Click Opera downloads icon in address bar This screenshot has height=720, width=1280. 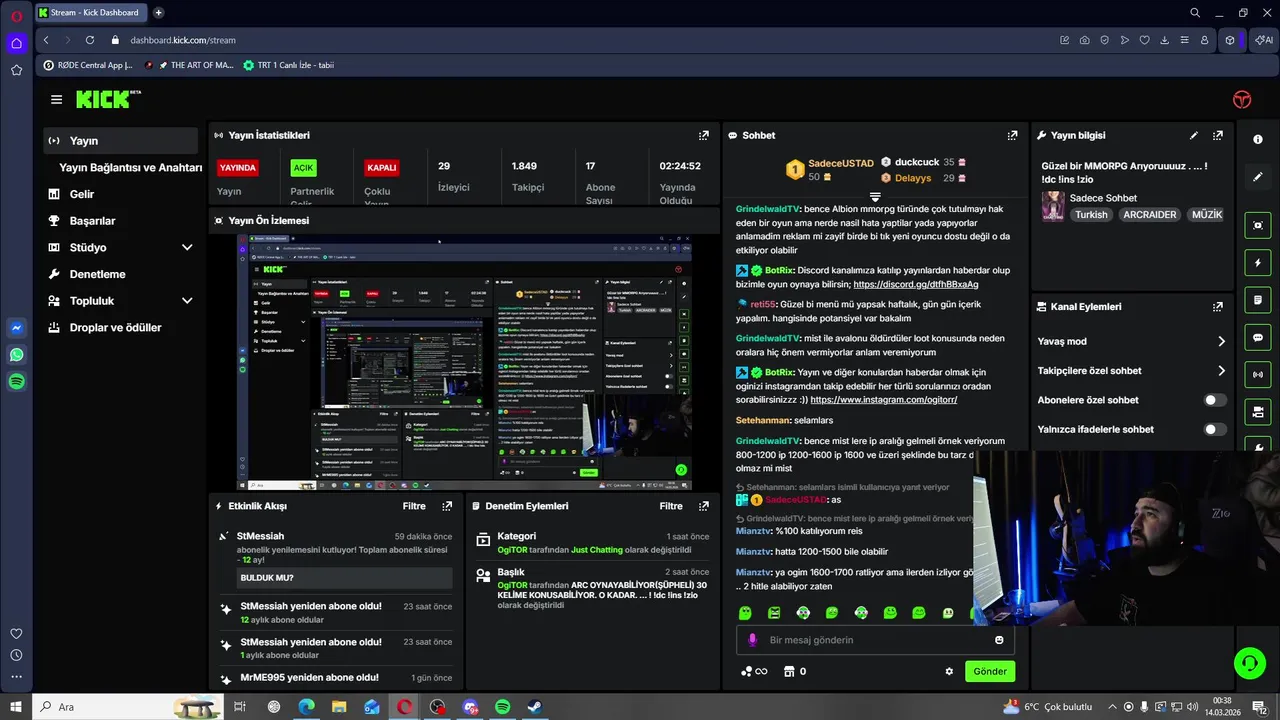coord(1164,40)
